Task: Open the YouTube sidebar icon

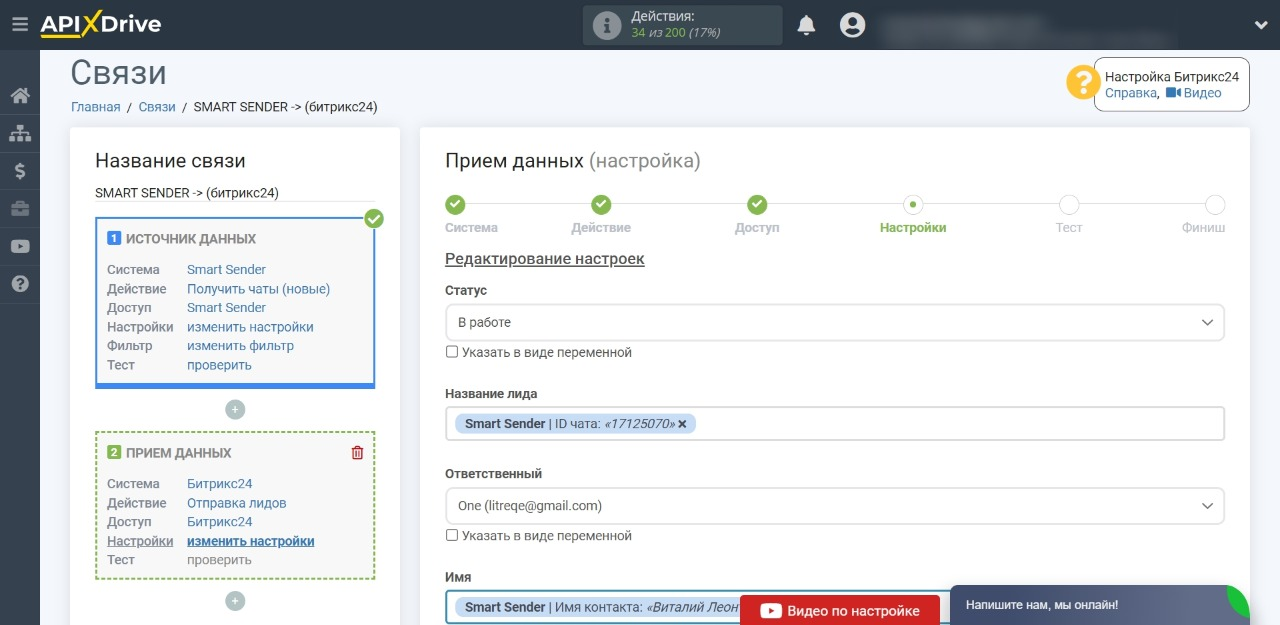Action: 19,246
